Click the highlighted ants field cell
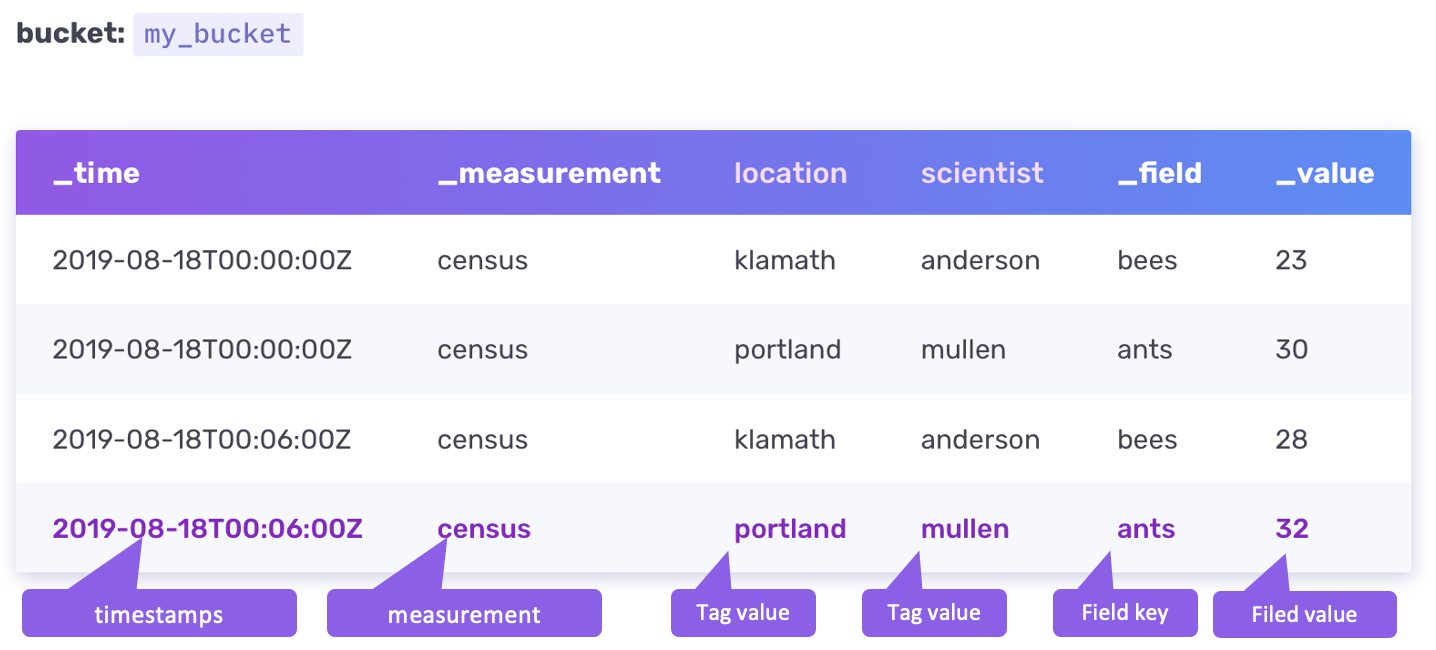 coord(1146,528)
